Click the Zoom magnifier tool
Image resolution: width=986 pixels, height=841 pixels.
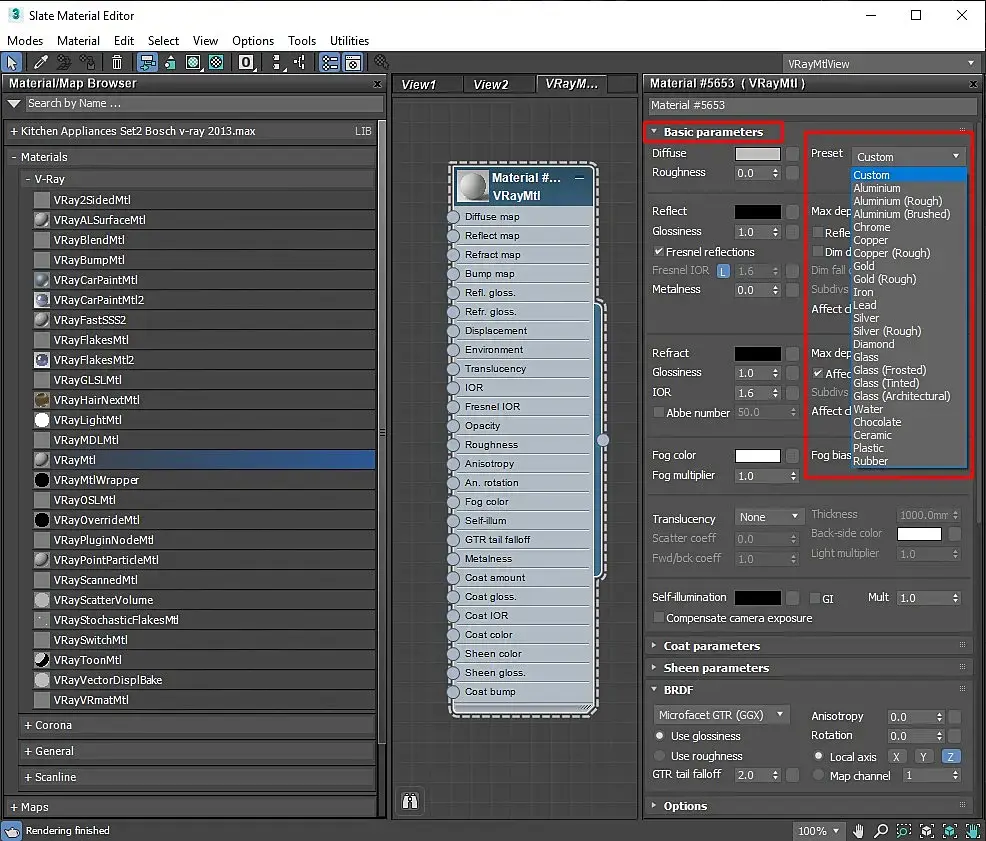coord(881,831)
